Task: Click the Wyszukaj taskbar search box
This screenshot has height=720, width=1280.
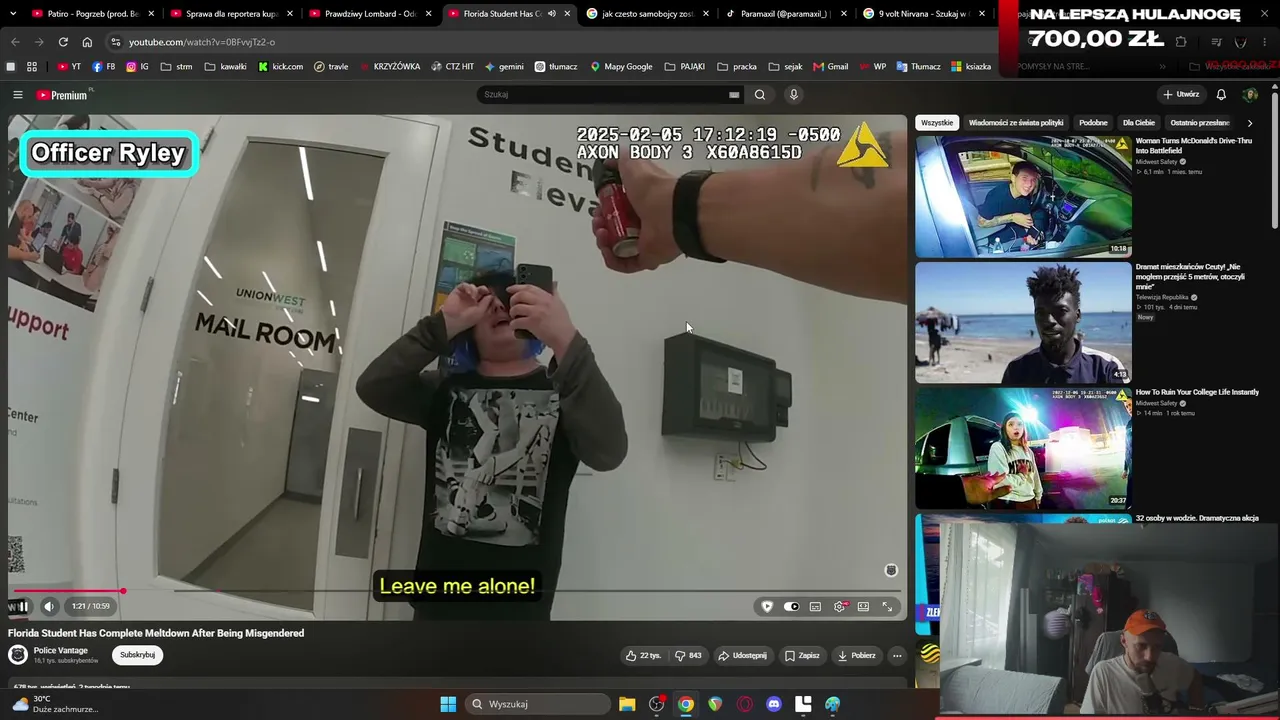Action: [539, 704]
